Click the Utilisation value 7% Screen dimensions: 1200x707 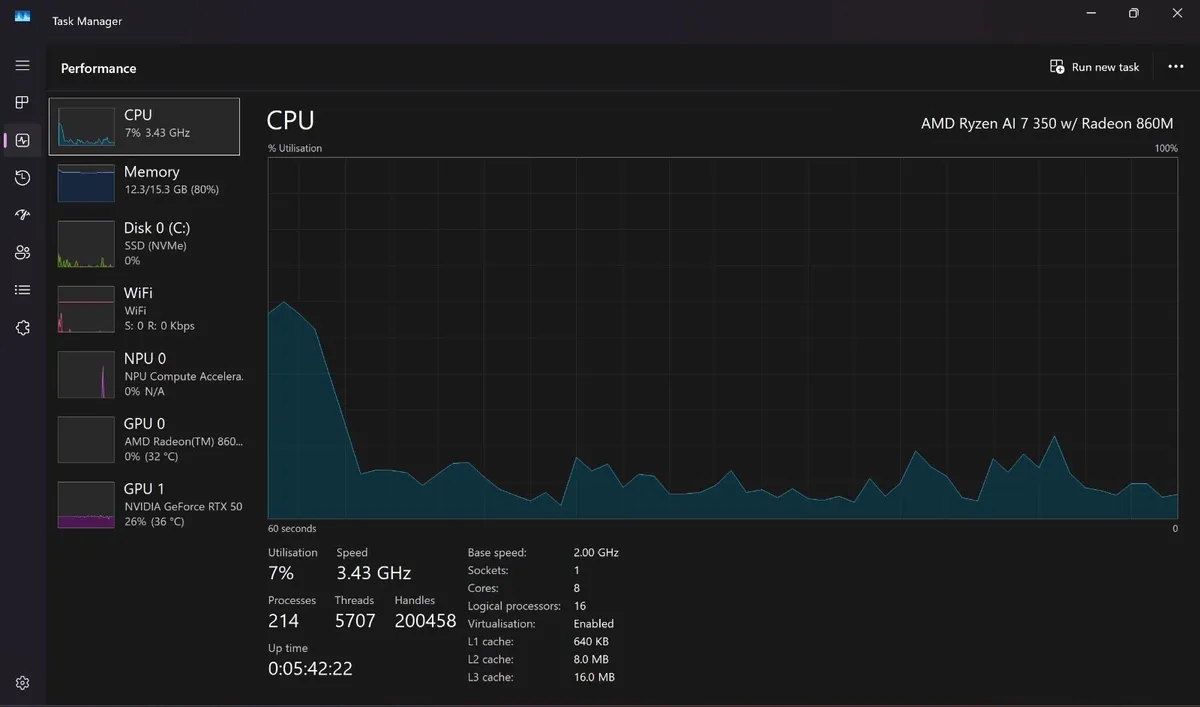point(281,573)
